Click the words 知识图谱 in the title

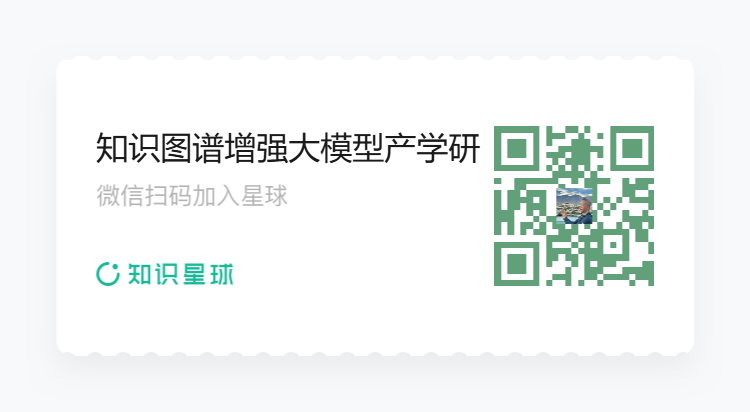[160, 148]
